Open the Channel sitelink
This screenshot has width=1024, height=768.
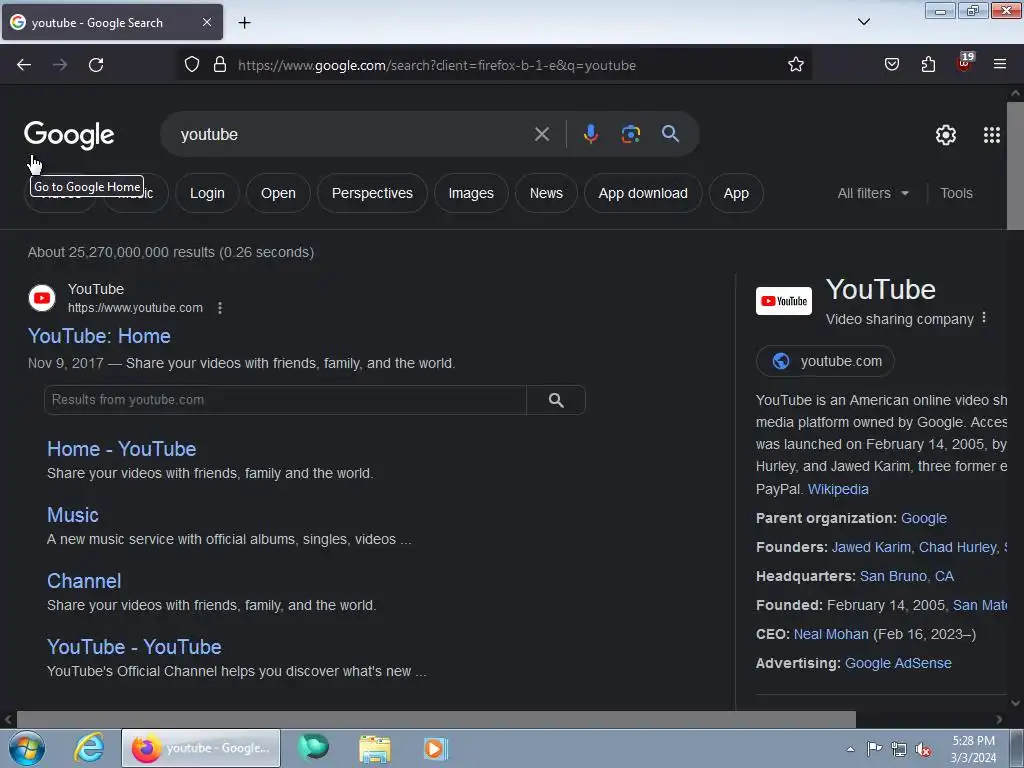(x=84, y=581)
